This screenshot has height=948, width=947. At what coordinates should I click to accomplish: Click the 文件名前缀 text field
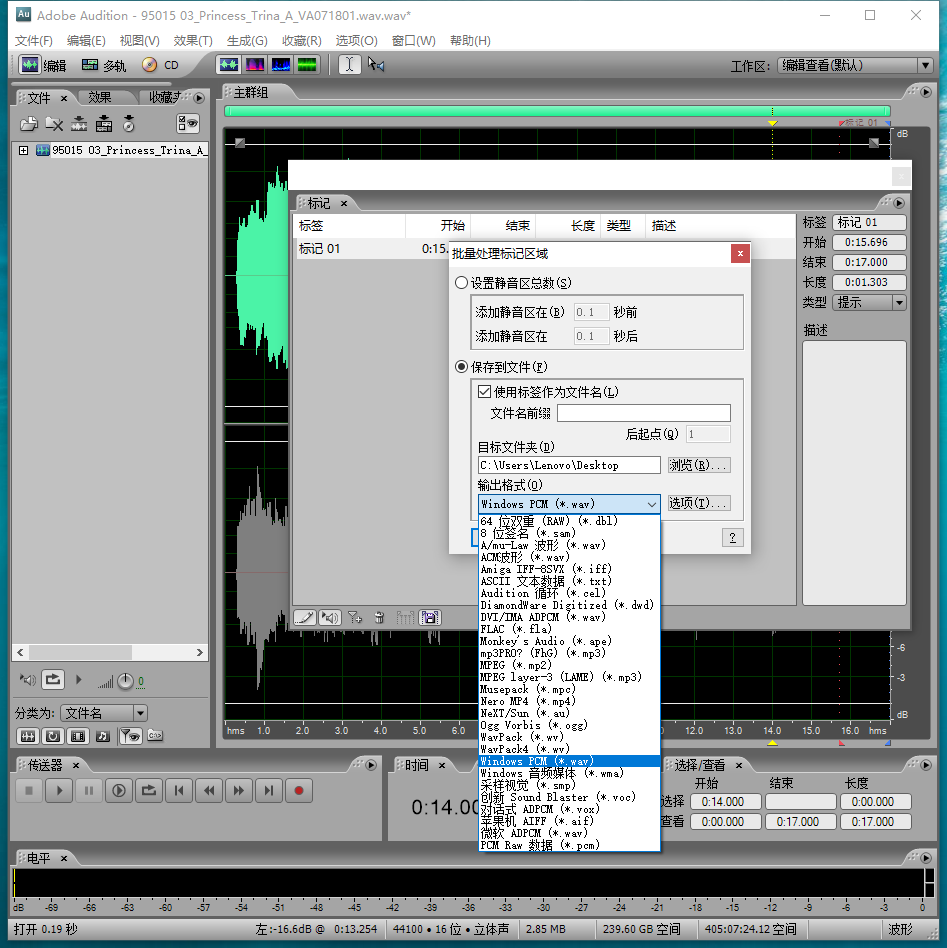pyautogui.click(x=643, y=413)
